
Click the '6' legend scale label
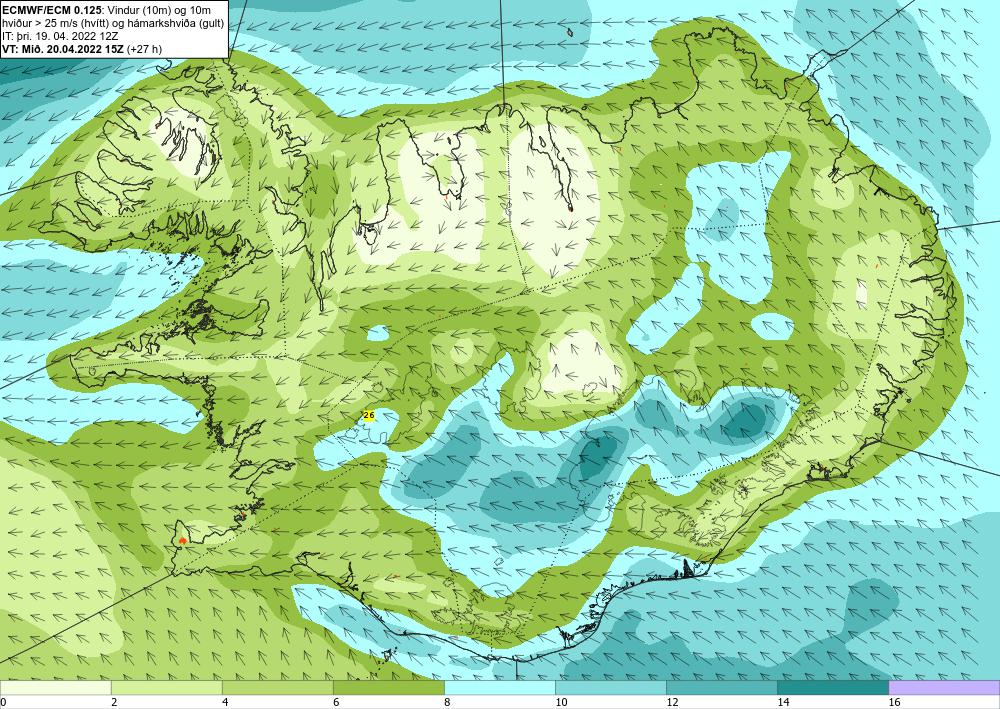(335, 702)
